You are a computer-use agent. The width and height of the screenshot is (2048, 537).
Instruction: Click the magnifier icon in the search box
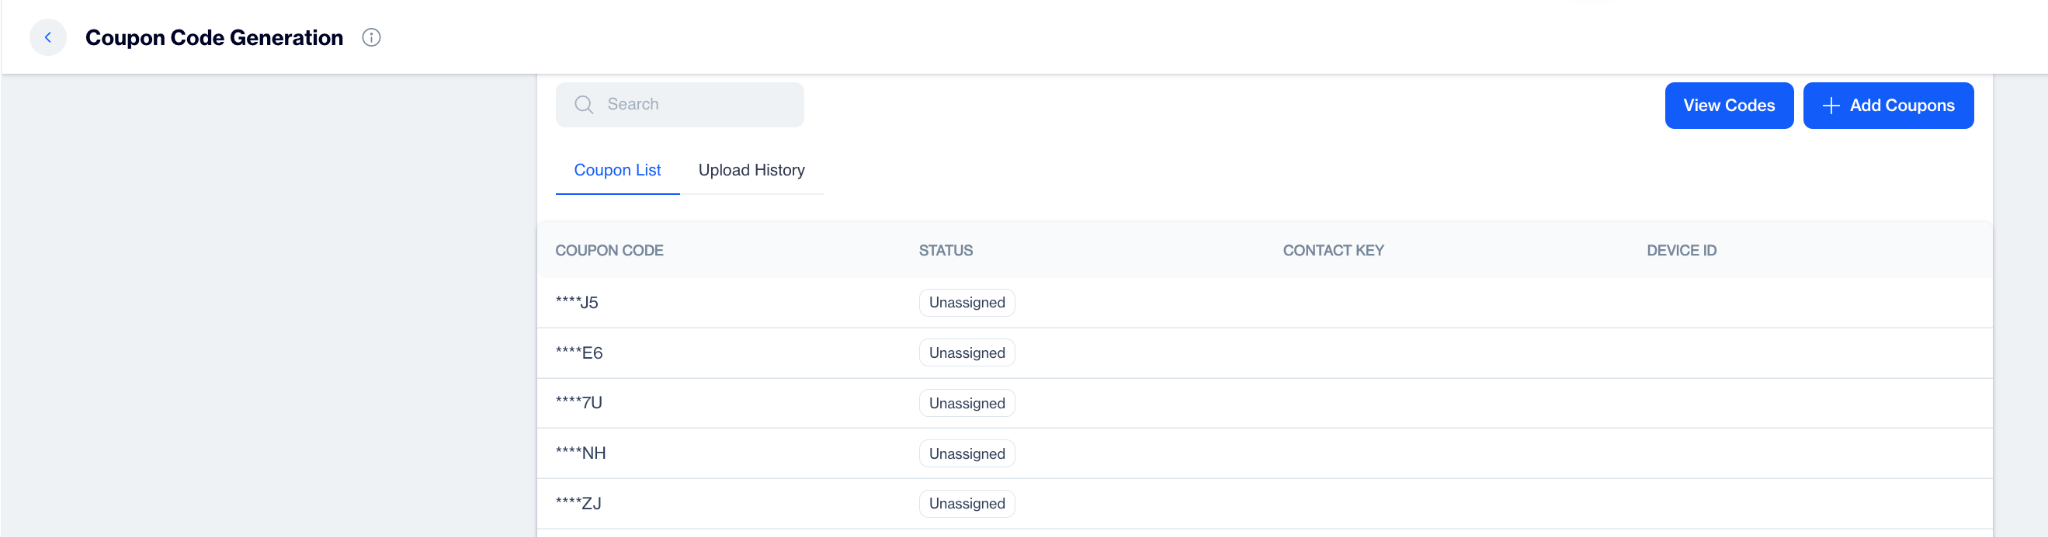coord(584,105)
